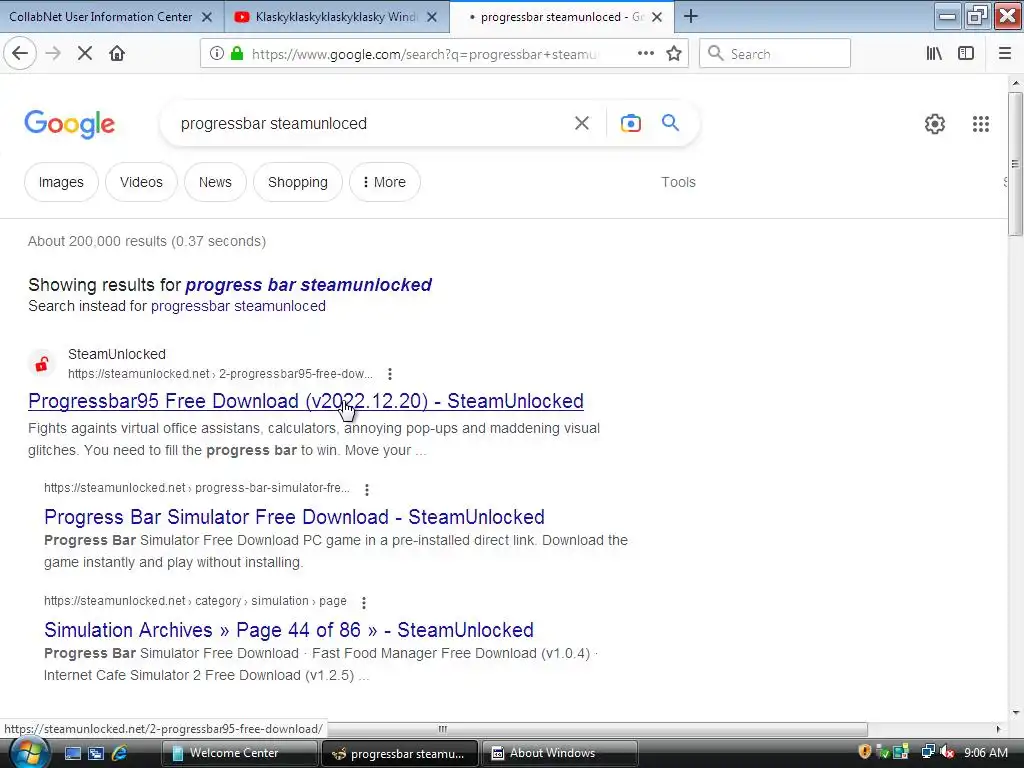Screen dimensions: 1024x768
Task: Click the Windows Start orb
Action: point(29,753)
